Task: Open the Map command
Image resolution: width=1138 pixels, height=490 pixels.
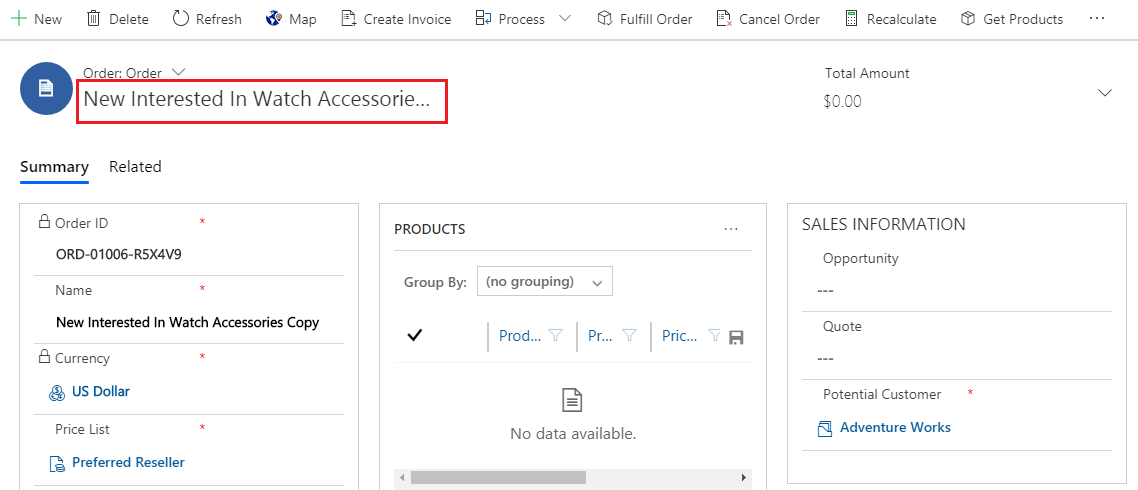Action: tap(291, 19)
